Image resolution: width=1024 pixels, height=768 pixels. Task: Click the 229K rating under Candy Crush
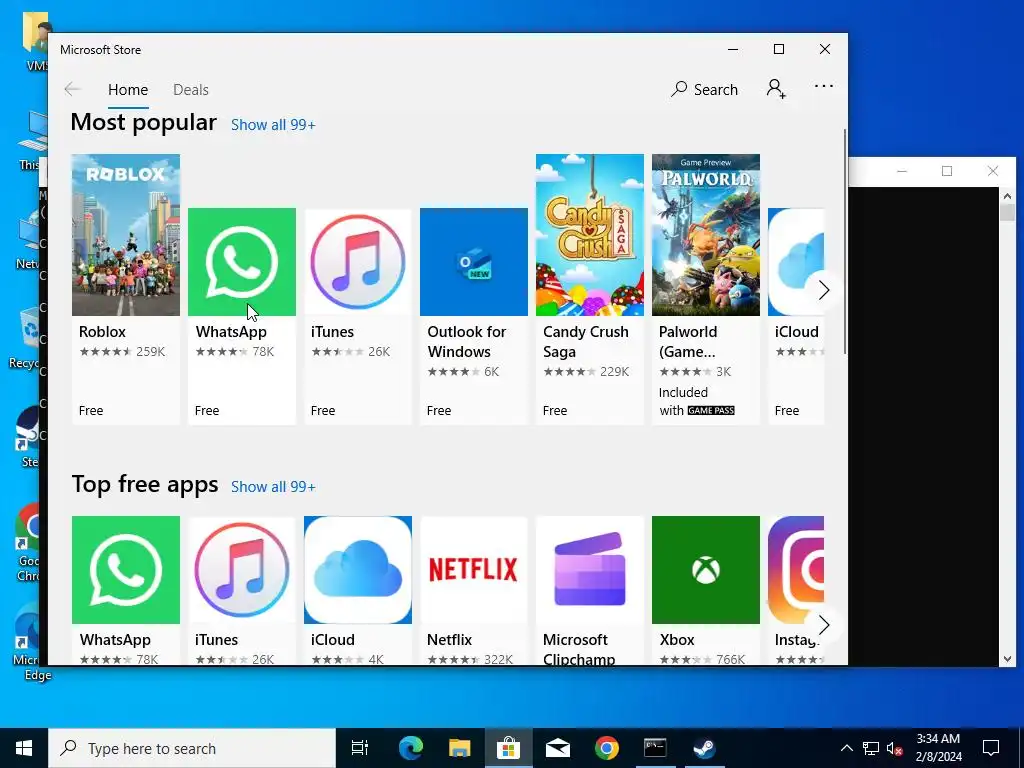pos(615,372)
